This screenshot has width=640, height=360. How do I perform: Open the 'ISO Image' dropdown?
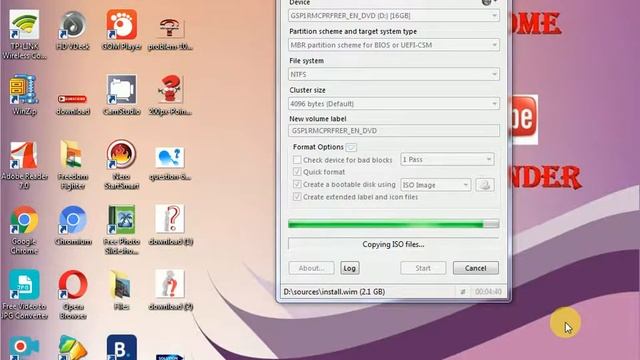tap(436, 185)
